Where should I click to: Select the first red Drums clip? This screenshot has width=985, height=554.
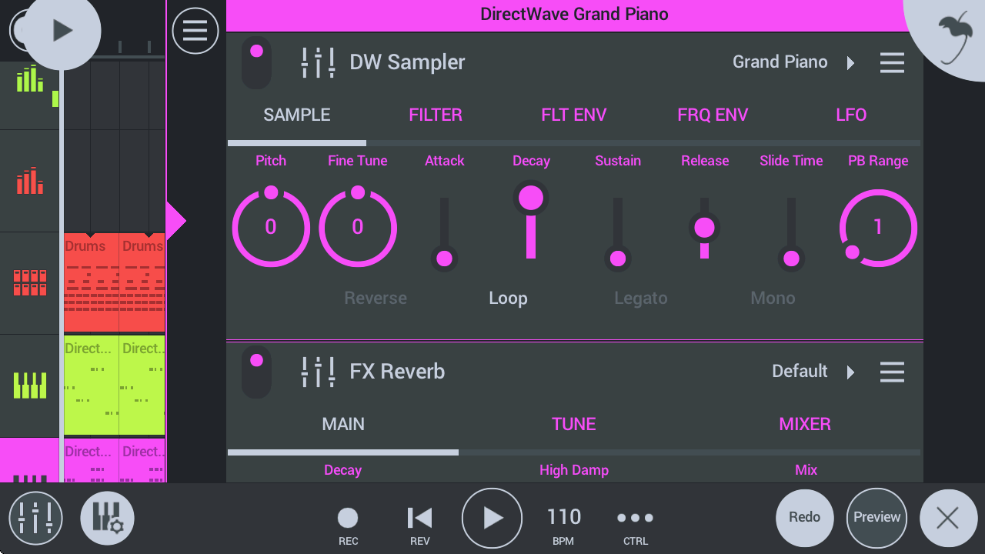(x=91, y=283)
